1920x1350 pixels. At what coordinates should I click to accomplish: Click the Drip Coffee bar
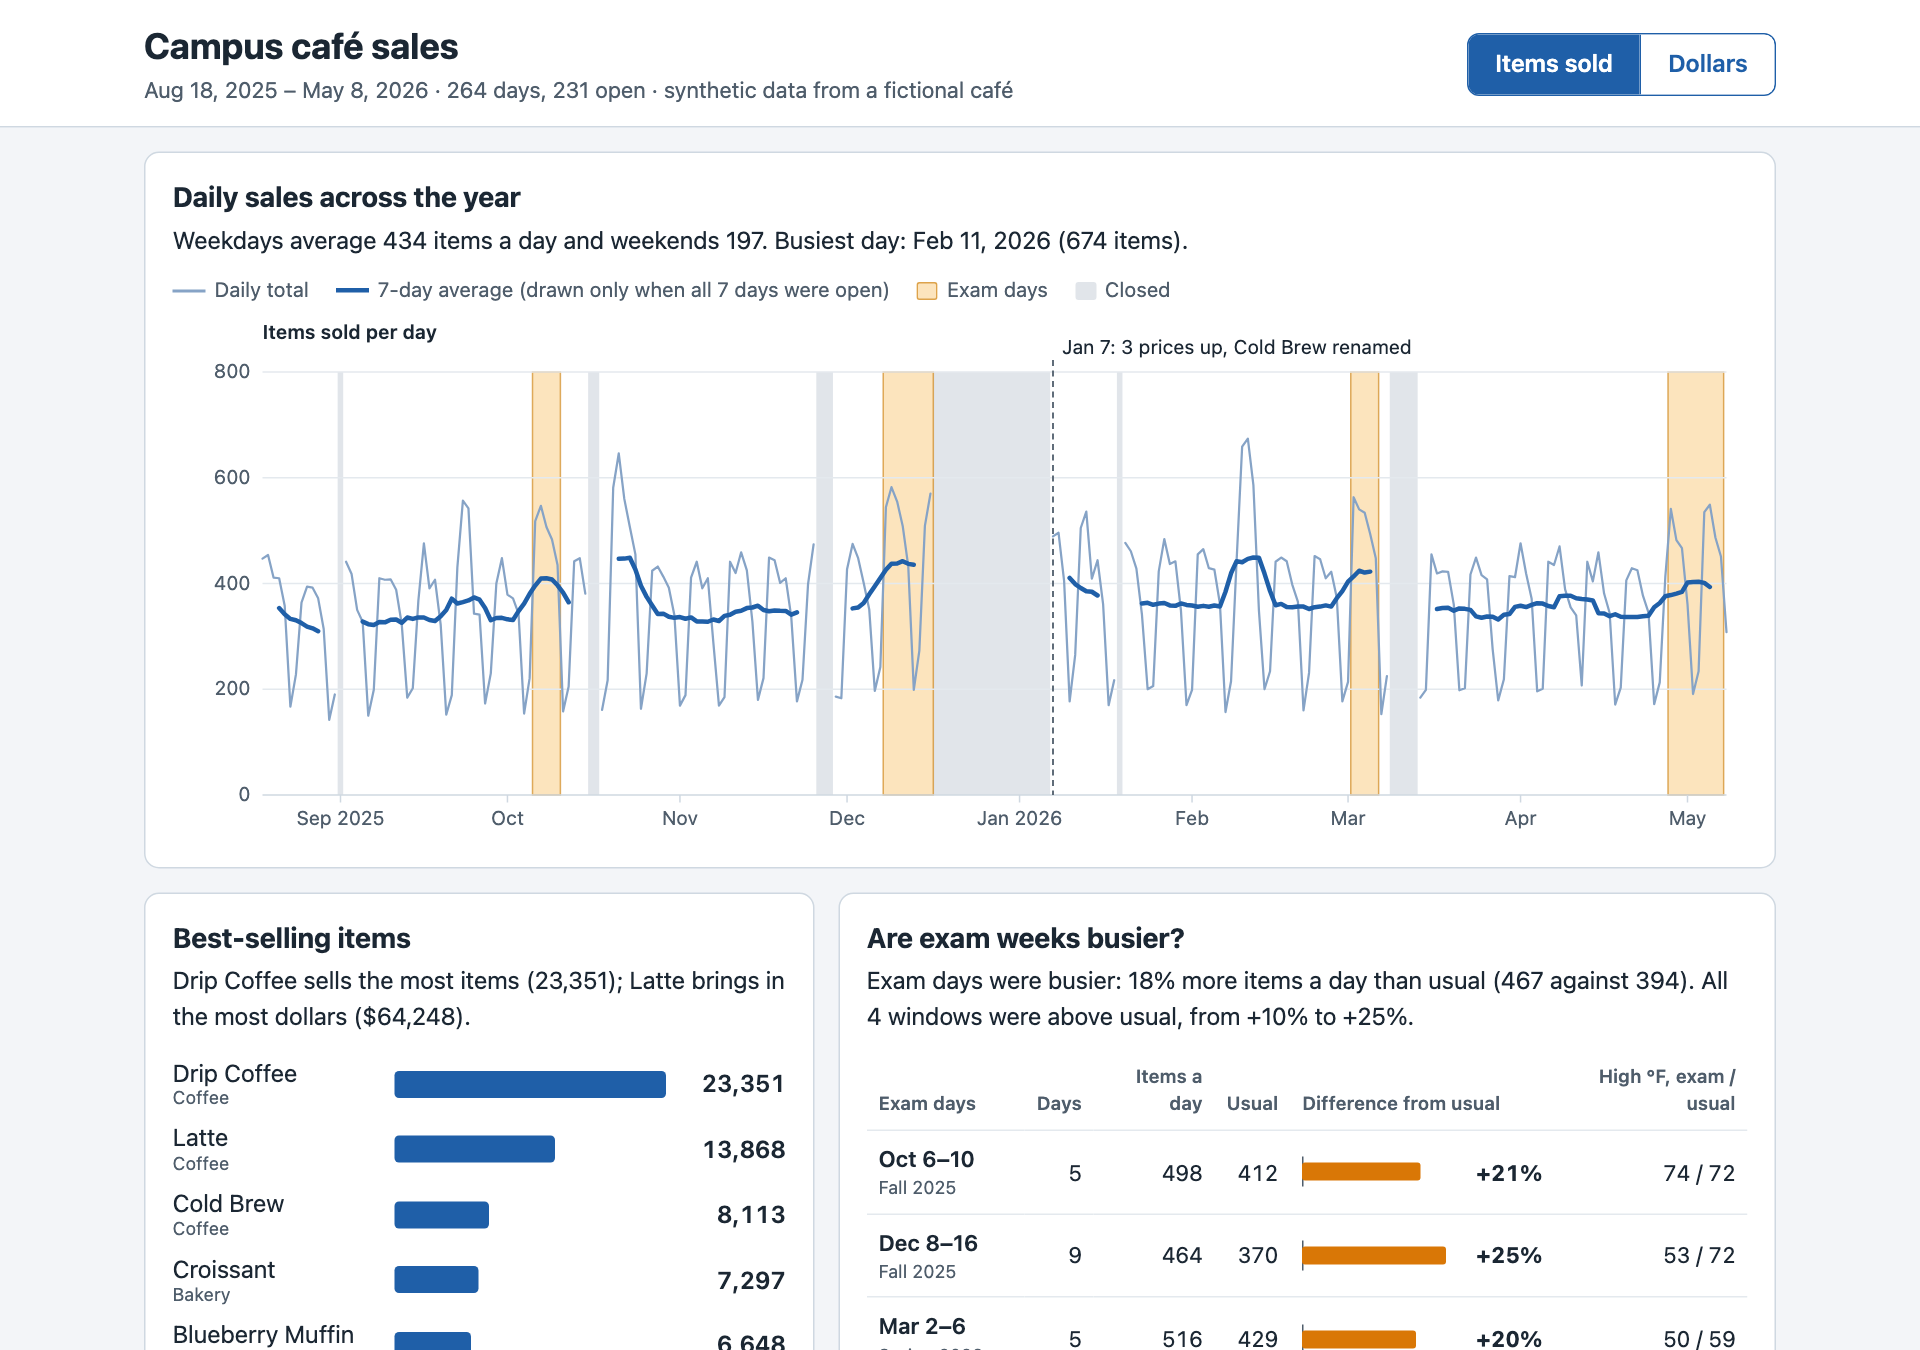530,1084
